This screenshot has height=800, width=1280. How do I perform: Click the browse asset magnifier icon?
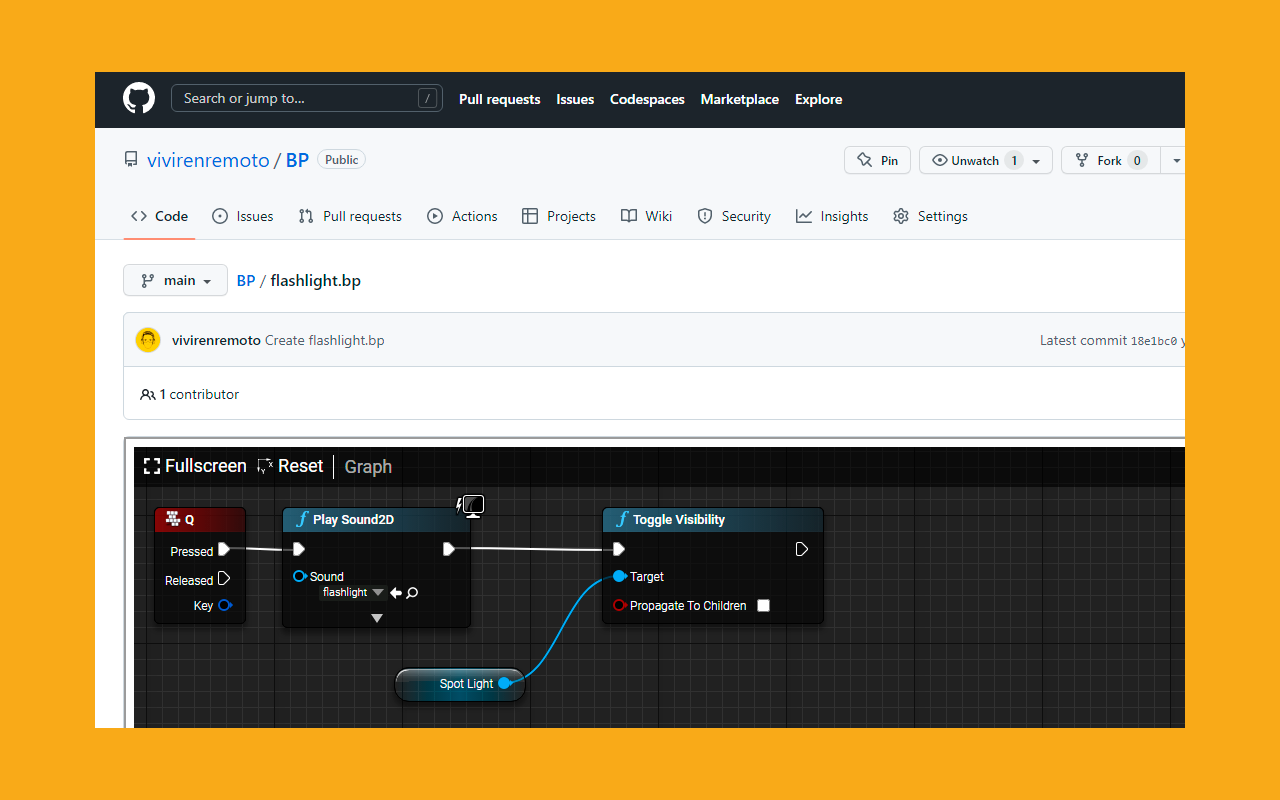coord(412,593)
